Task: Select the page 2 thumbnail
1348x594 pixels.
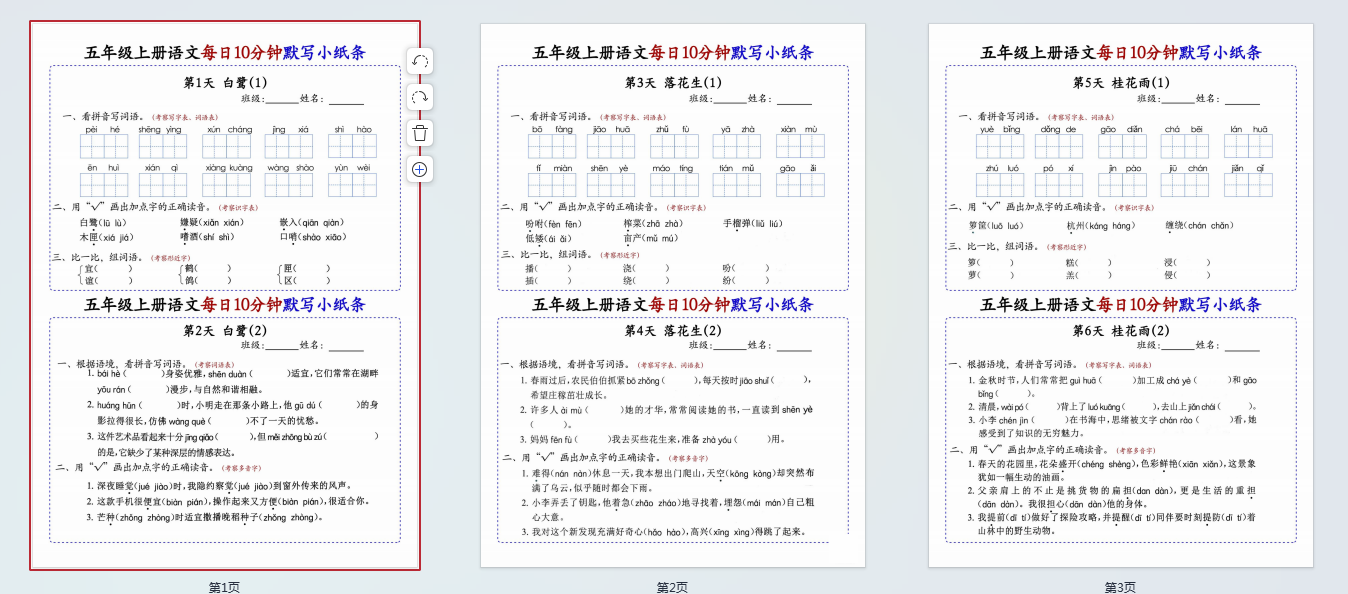Action: [x=673, y=295]
